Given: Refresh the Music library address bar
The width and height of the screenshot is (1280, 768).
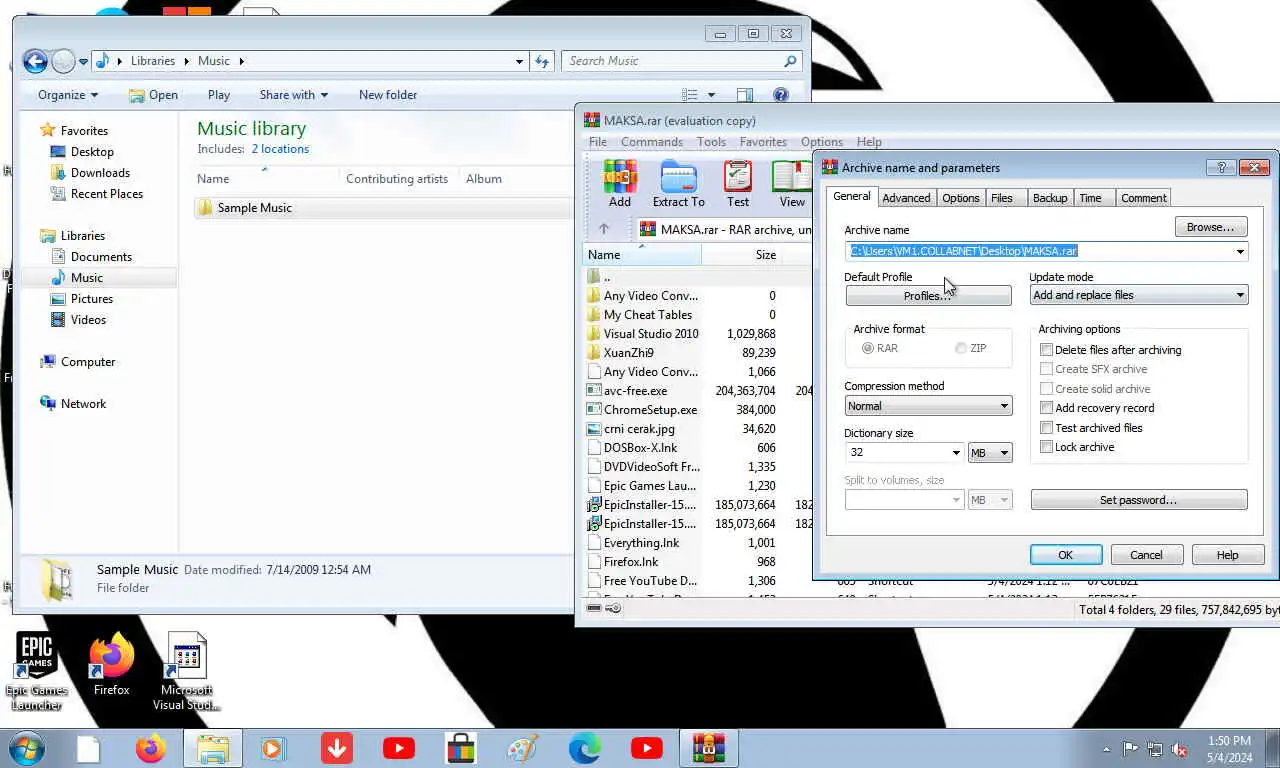Looking at the screenshot, I should point(542,61).
